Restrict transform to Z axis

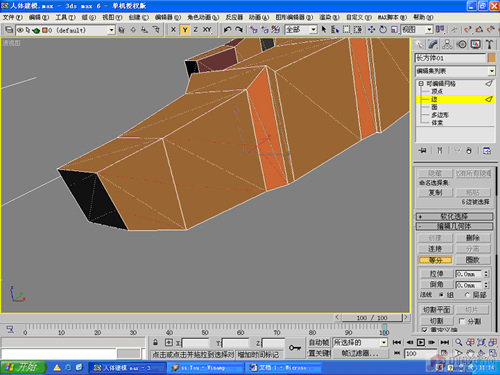[196, 30]
